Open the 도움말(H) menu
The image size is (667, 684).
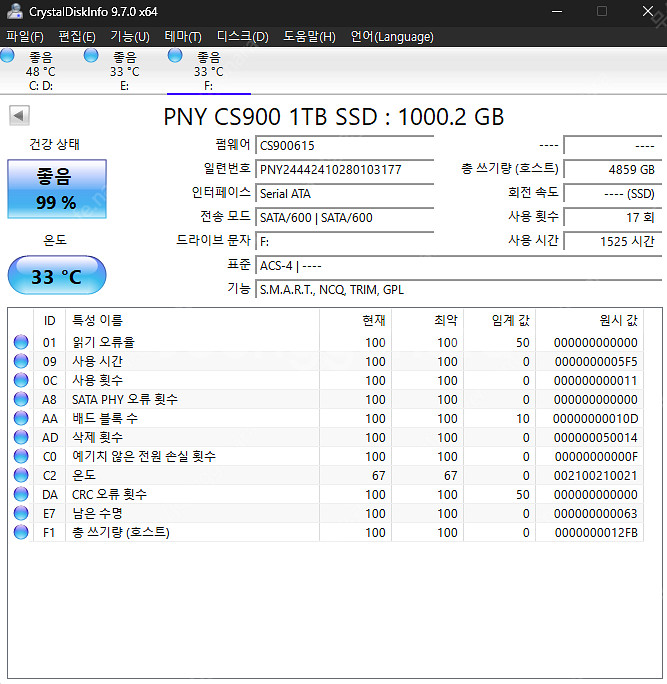309,37
